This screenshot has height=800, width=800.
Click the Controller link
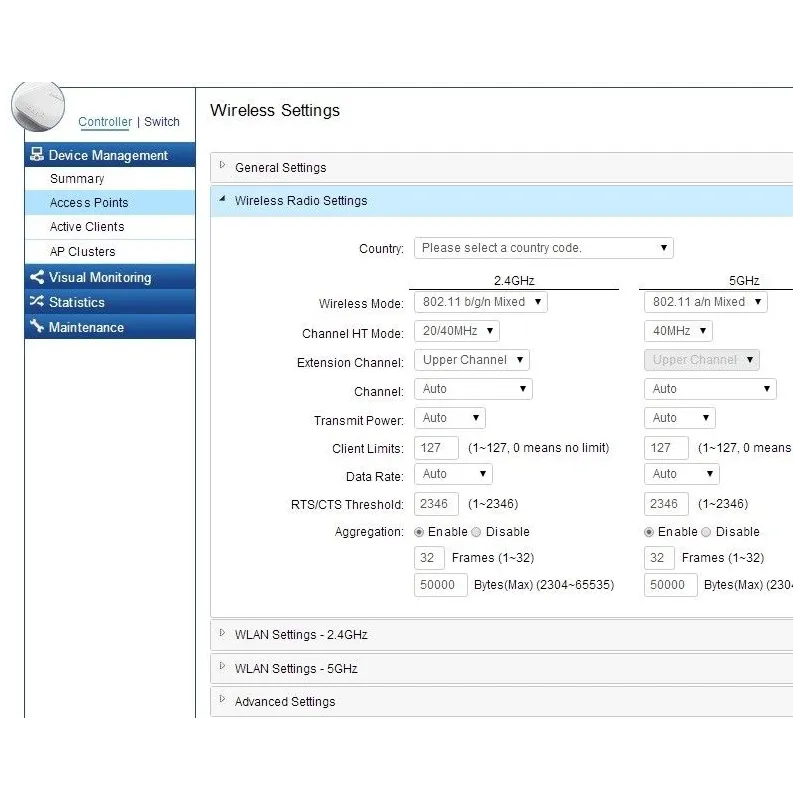tap(105, 122)
